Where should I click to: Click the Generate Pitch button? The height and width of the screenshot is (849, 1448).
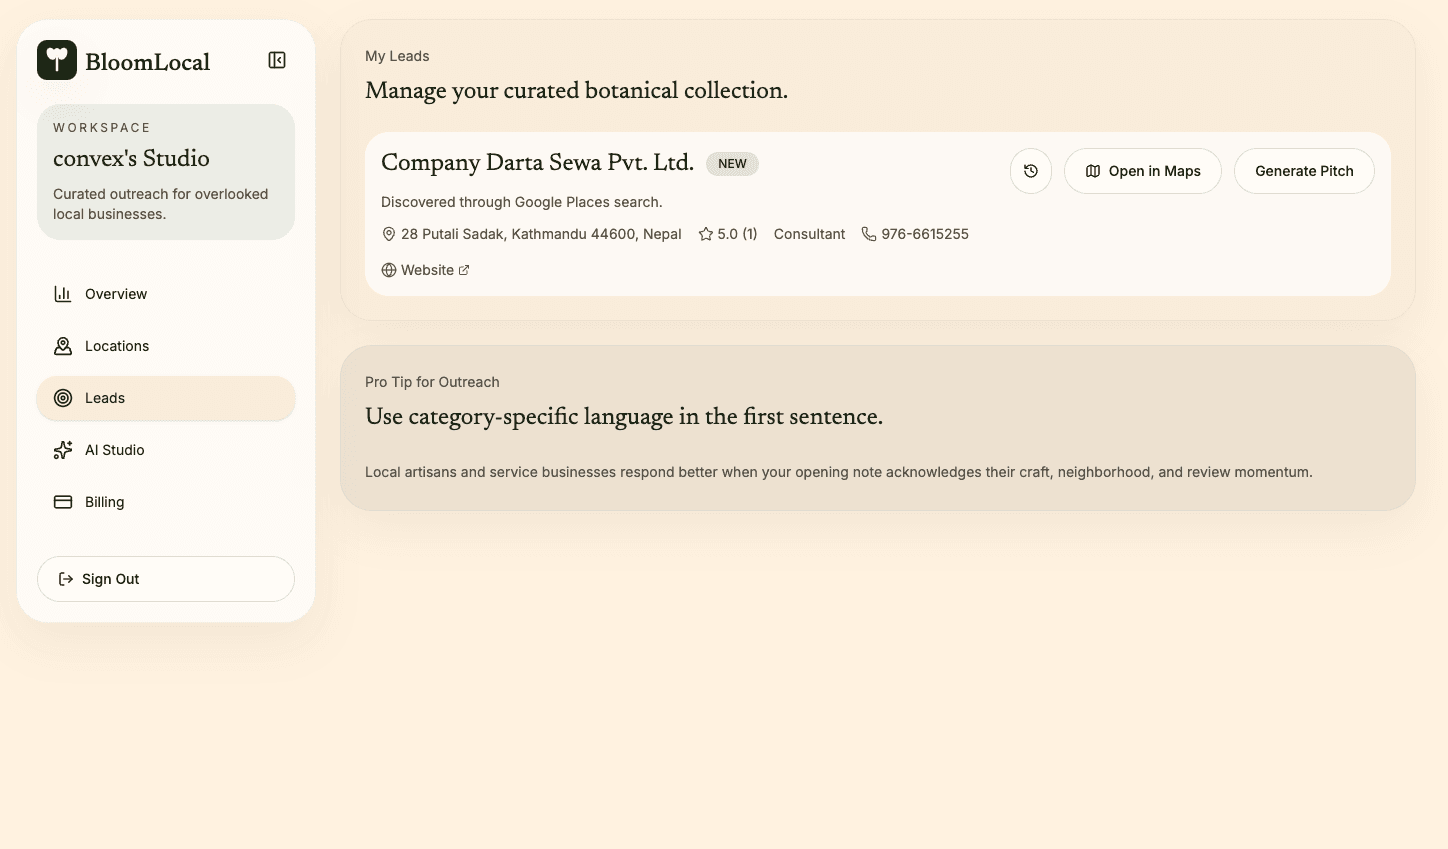click(x=1304, y=170)
